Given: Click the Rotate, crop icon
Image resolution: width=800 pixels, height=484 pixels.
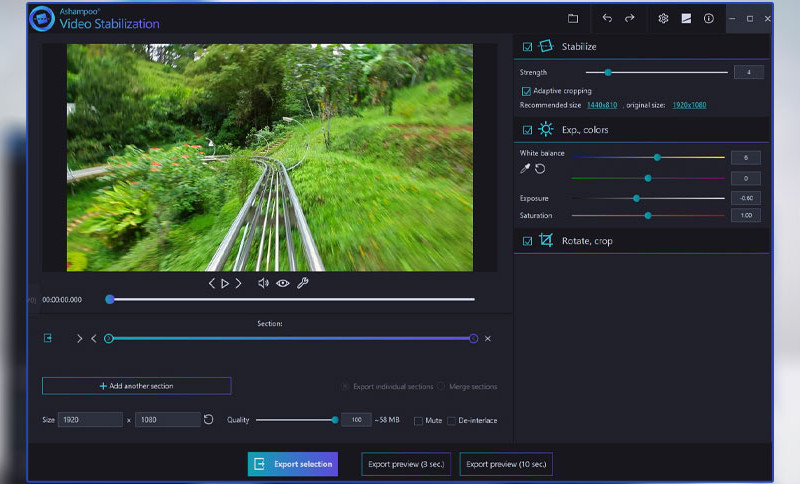Looking at the screenshot, I should pyautogui.click(x=545, y=240).
